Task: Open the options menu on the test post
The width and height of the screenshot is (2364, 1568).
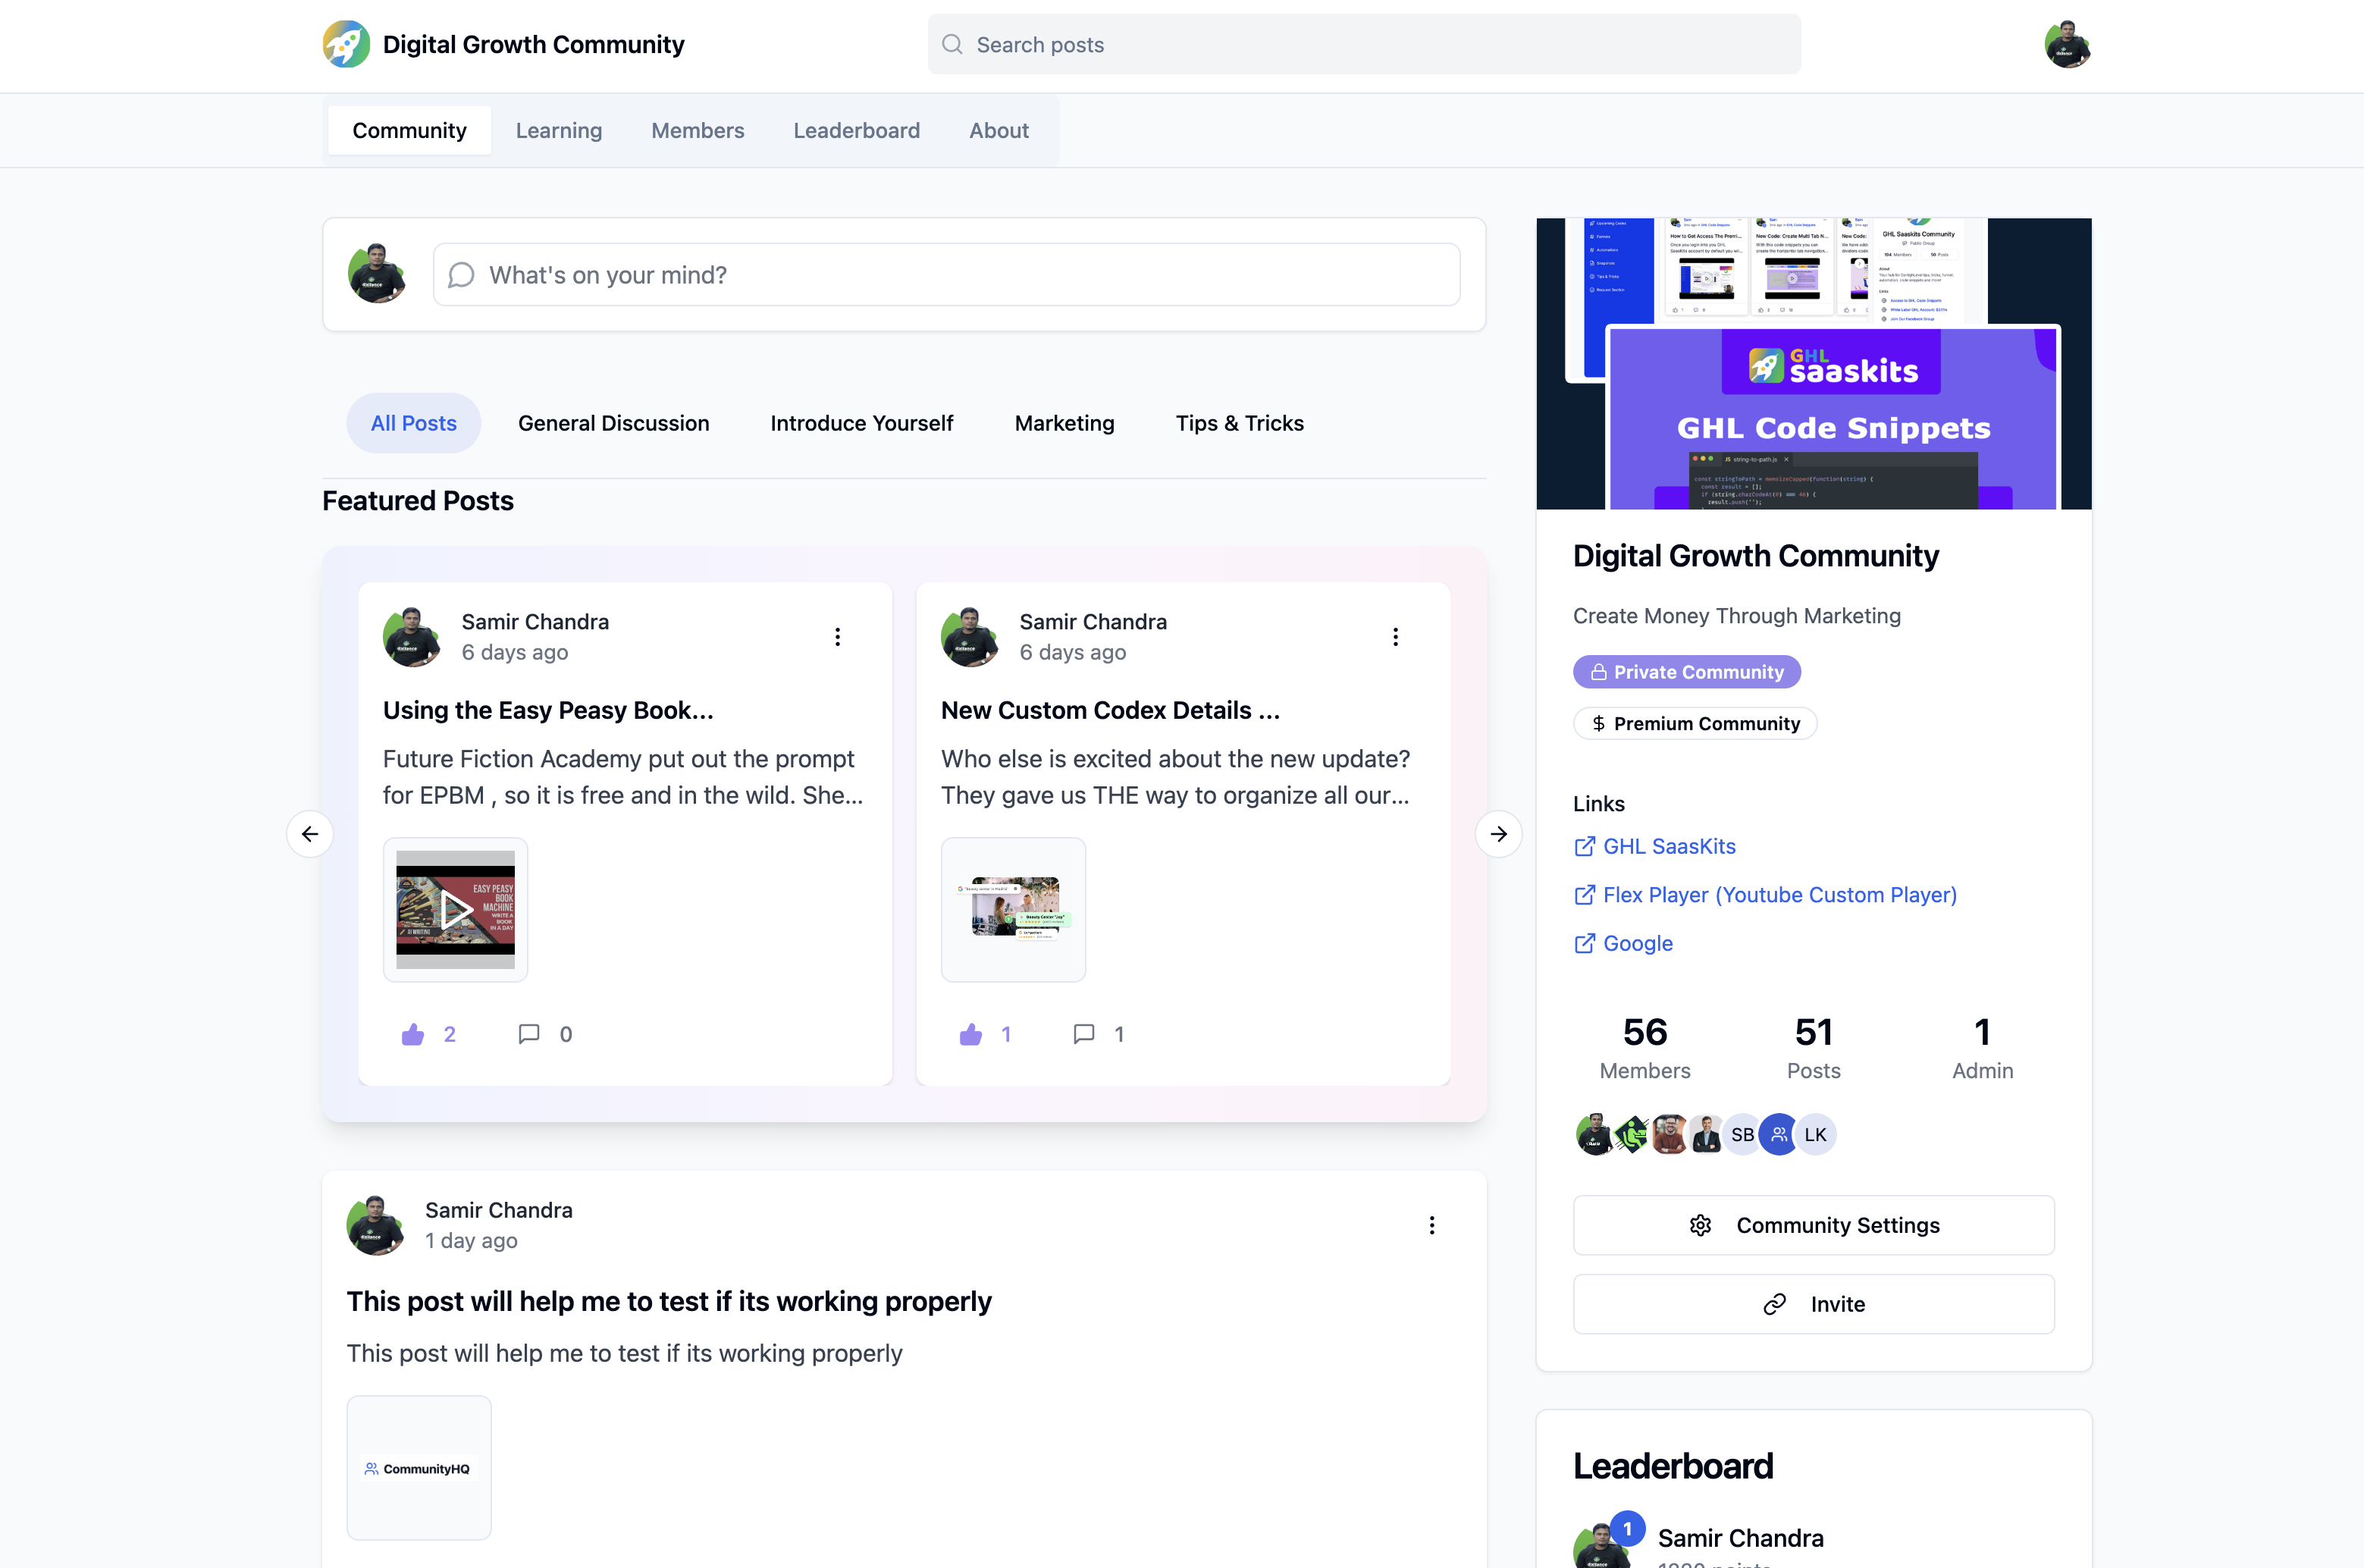Action: [1432, 1225]
